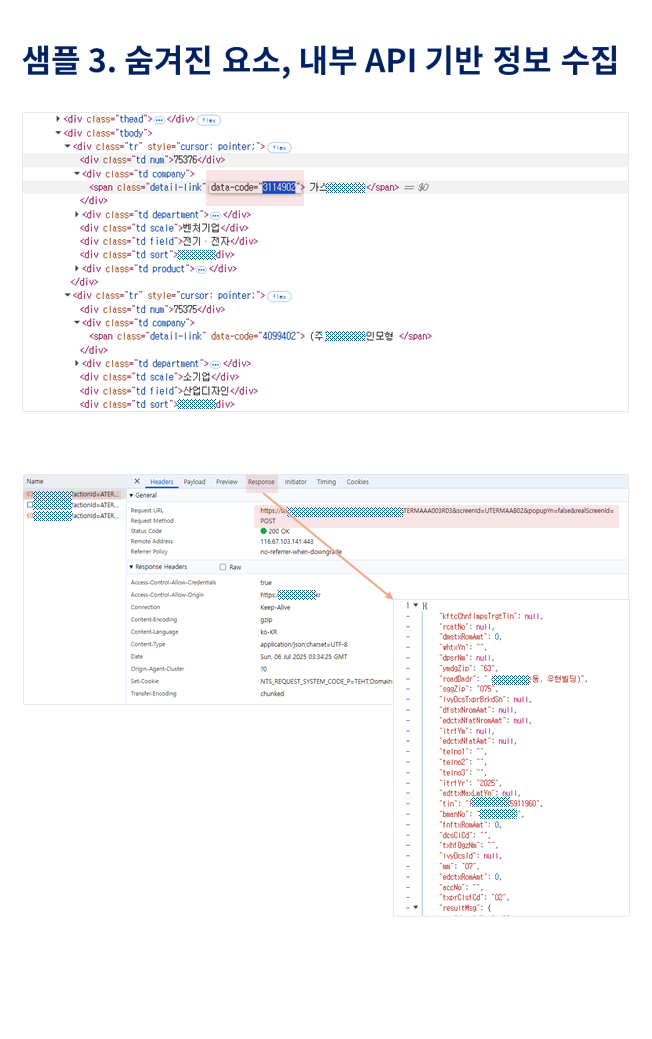This screenshot has height=1039, width=652.
Task: Expand the td product div ellipsis
Action: pyautogui.click(x=201, y=269)
